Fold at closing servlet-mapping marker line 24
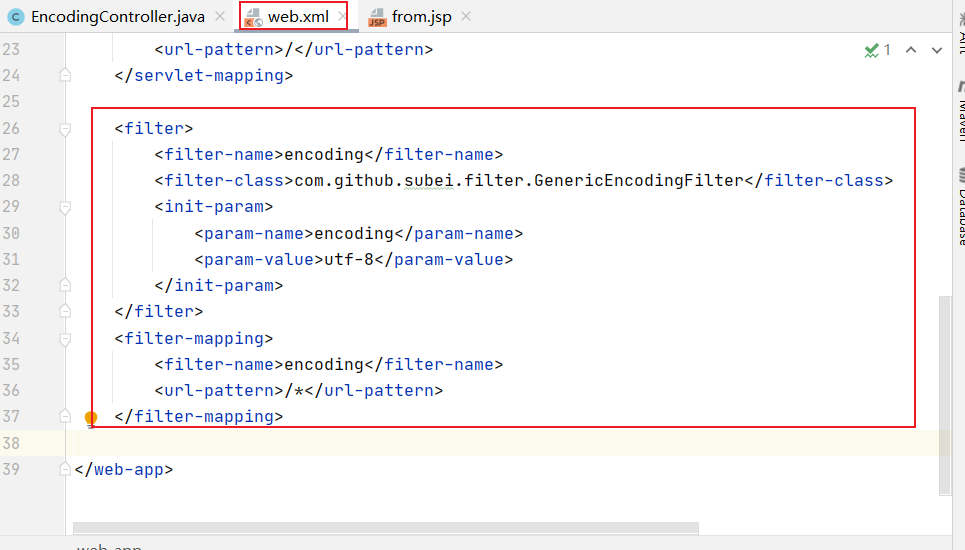 pos(65,75)
